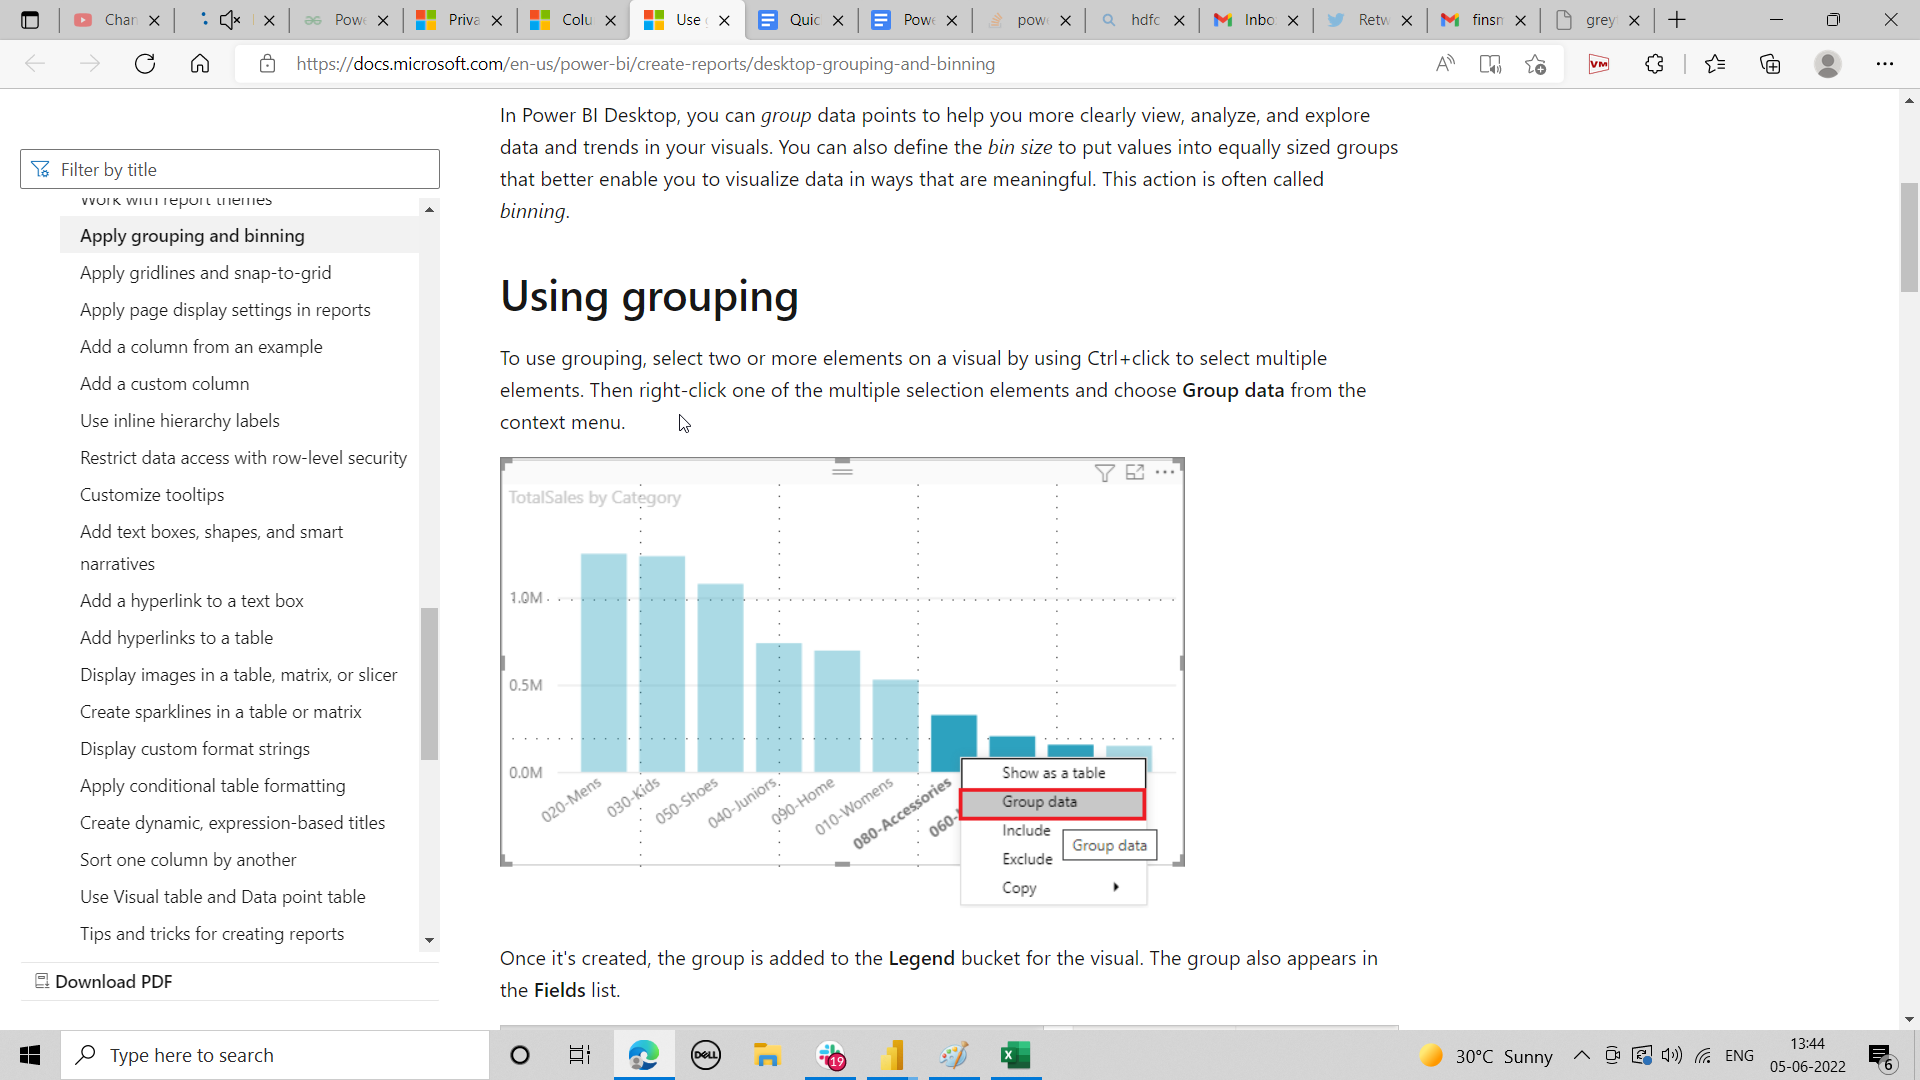Open the notification center icon
The image size is (1920, 1080).
(1880, 1056)
